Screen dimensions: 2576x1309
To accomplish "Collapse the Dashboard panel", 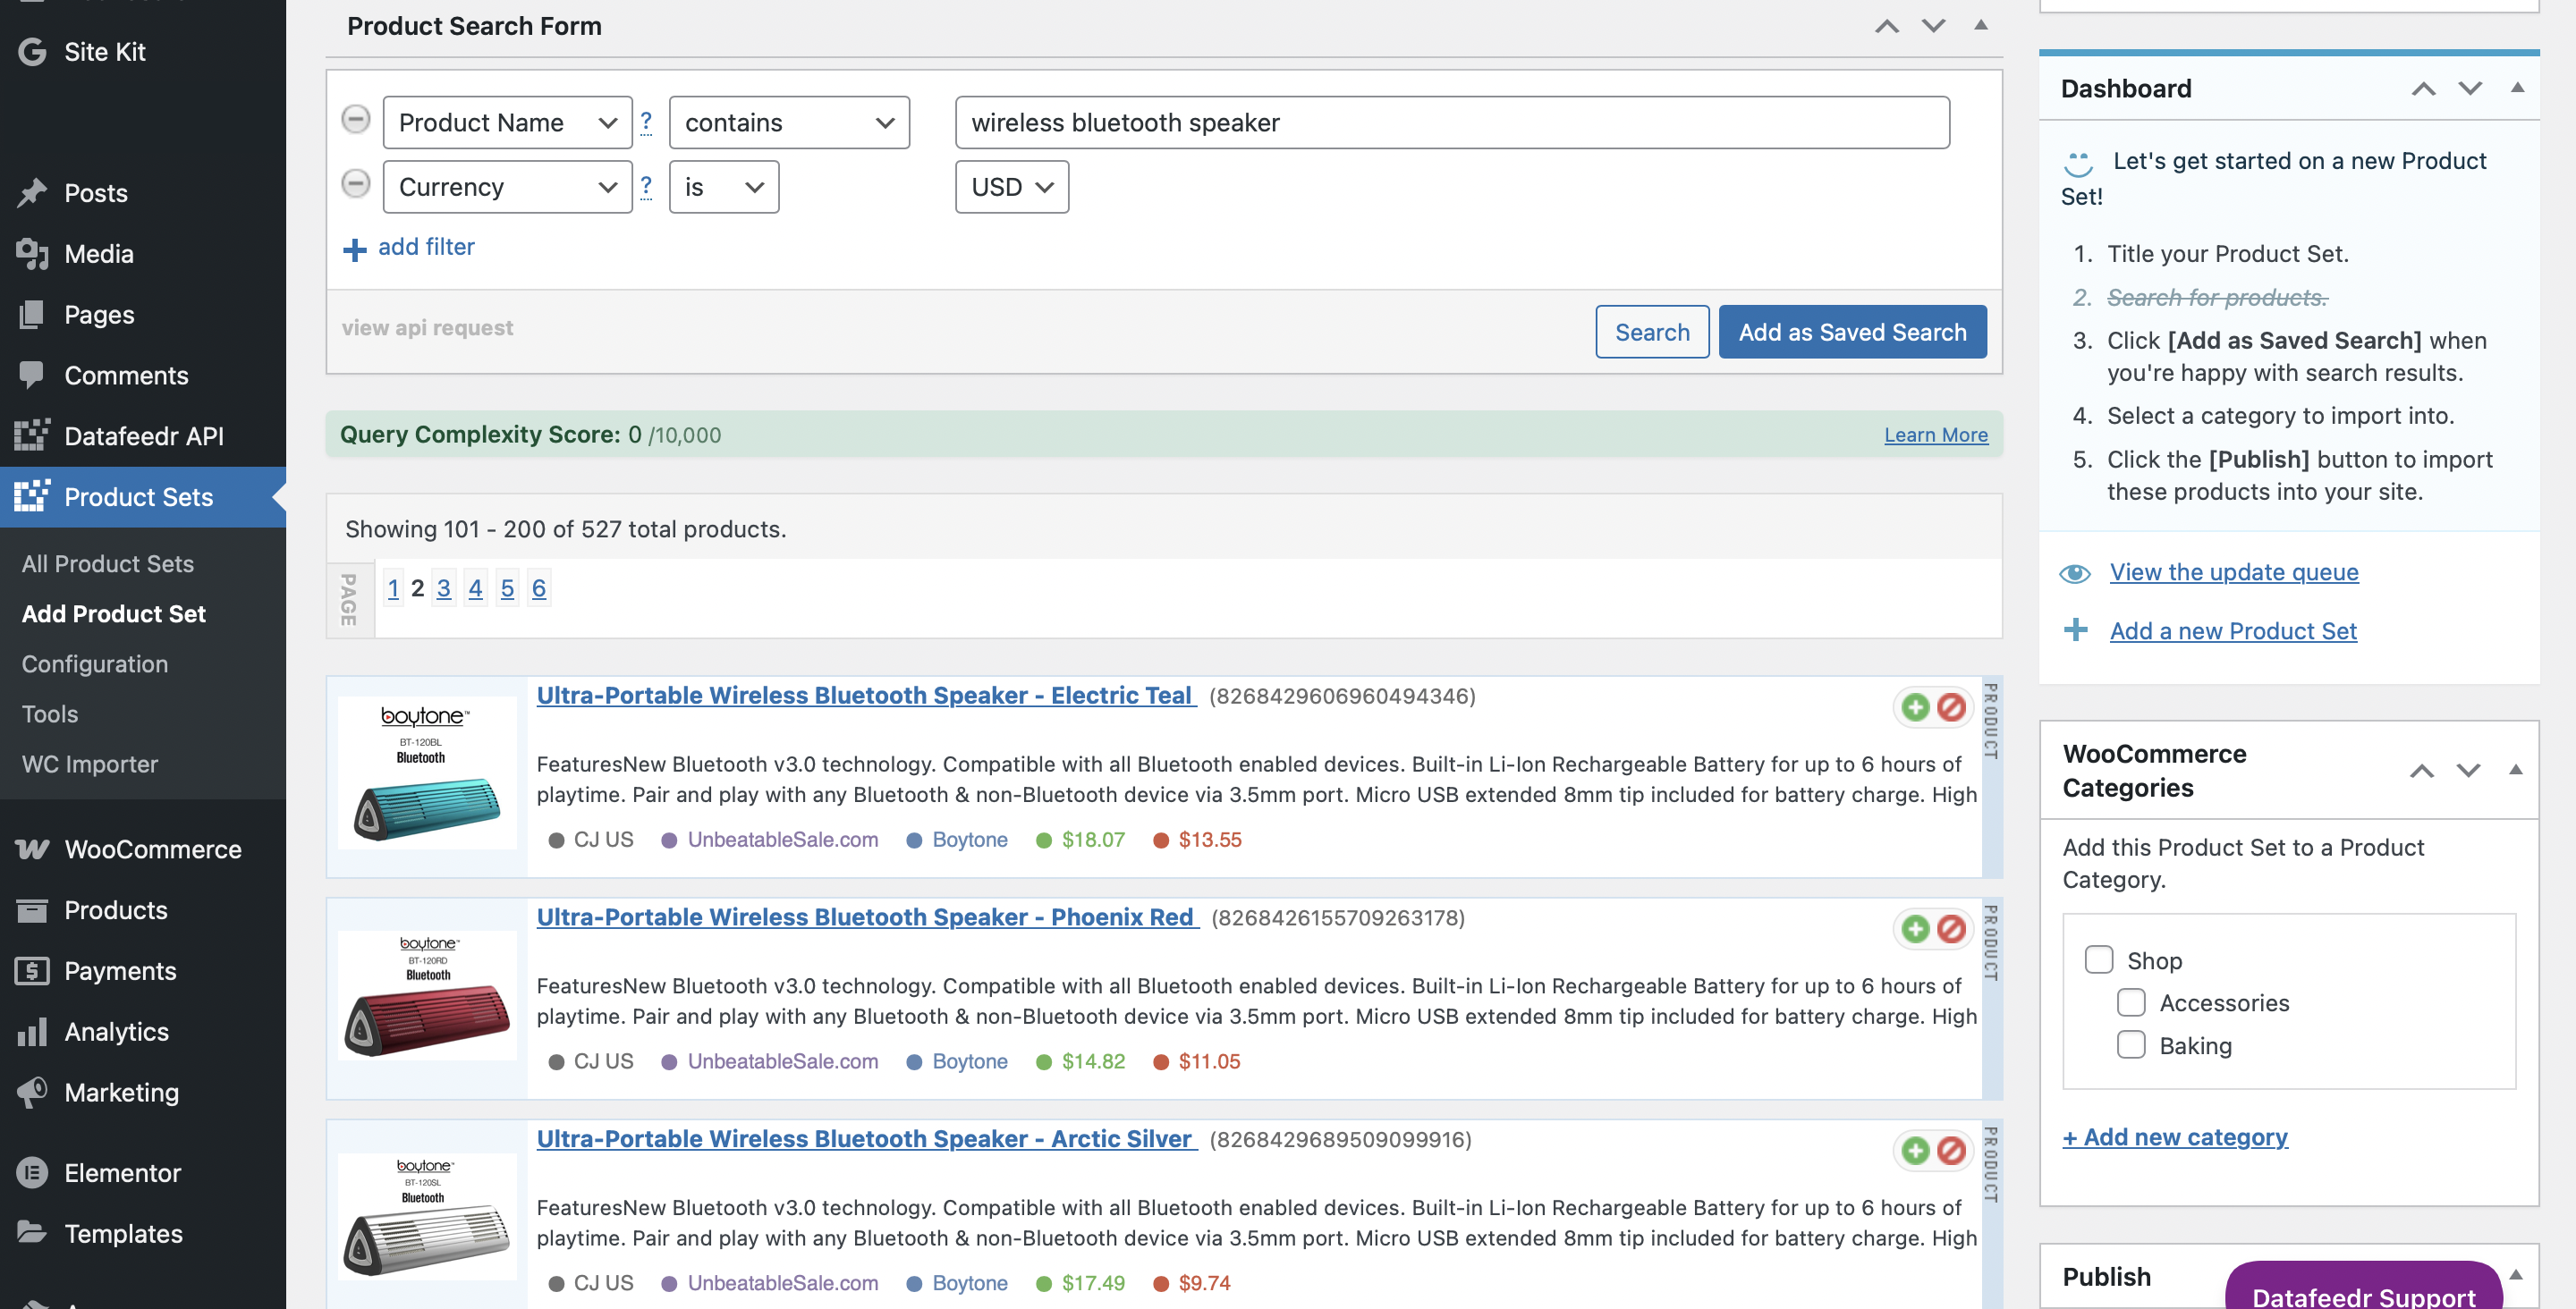I will pos(2517,88).
